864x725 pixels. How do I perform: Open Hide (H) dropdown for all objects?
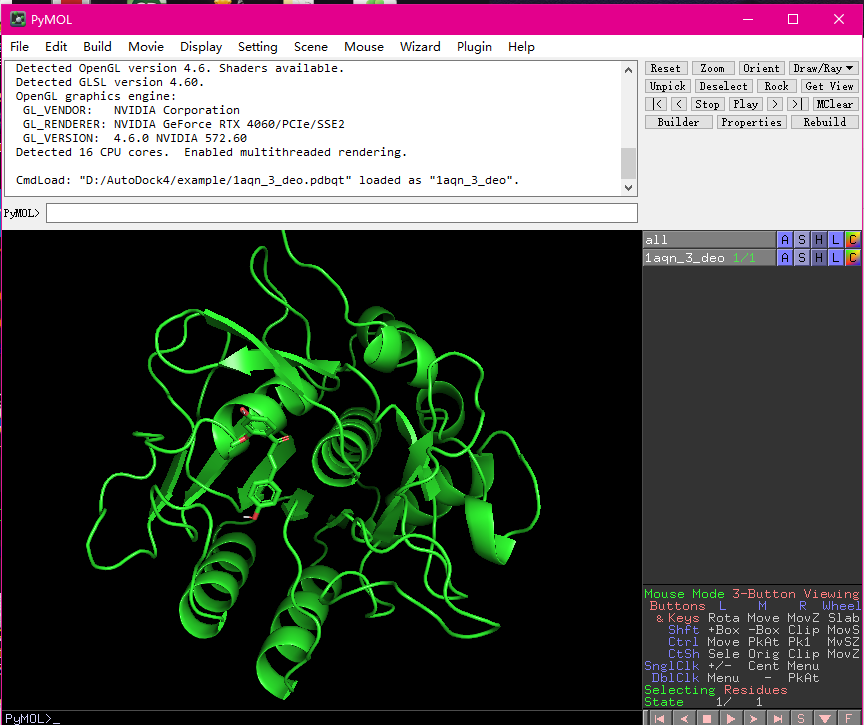(819, 240)
